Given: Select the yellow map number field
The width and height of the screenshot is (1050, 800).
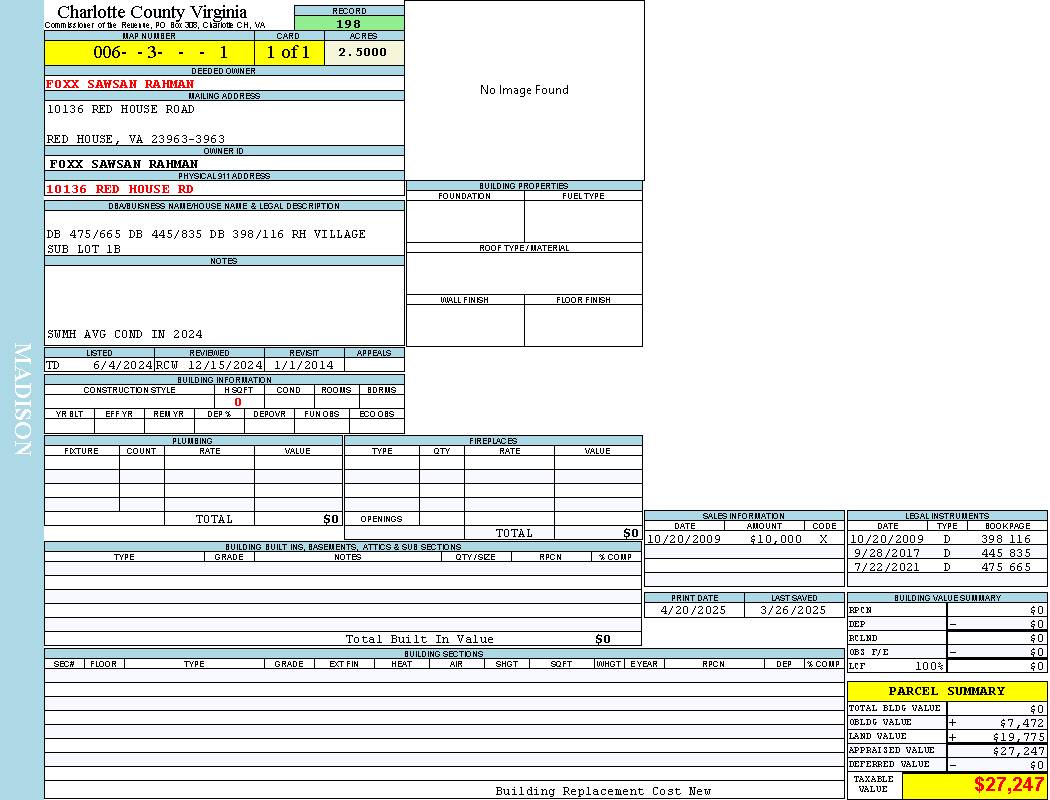Looking at the screenshot, I should (149, 52).
